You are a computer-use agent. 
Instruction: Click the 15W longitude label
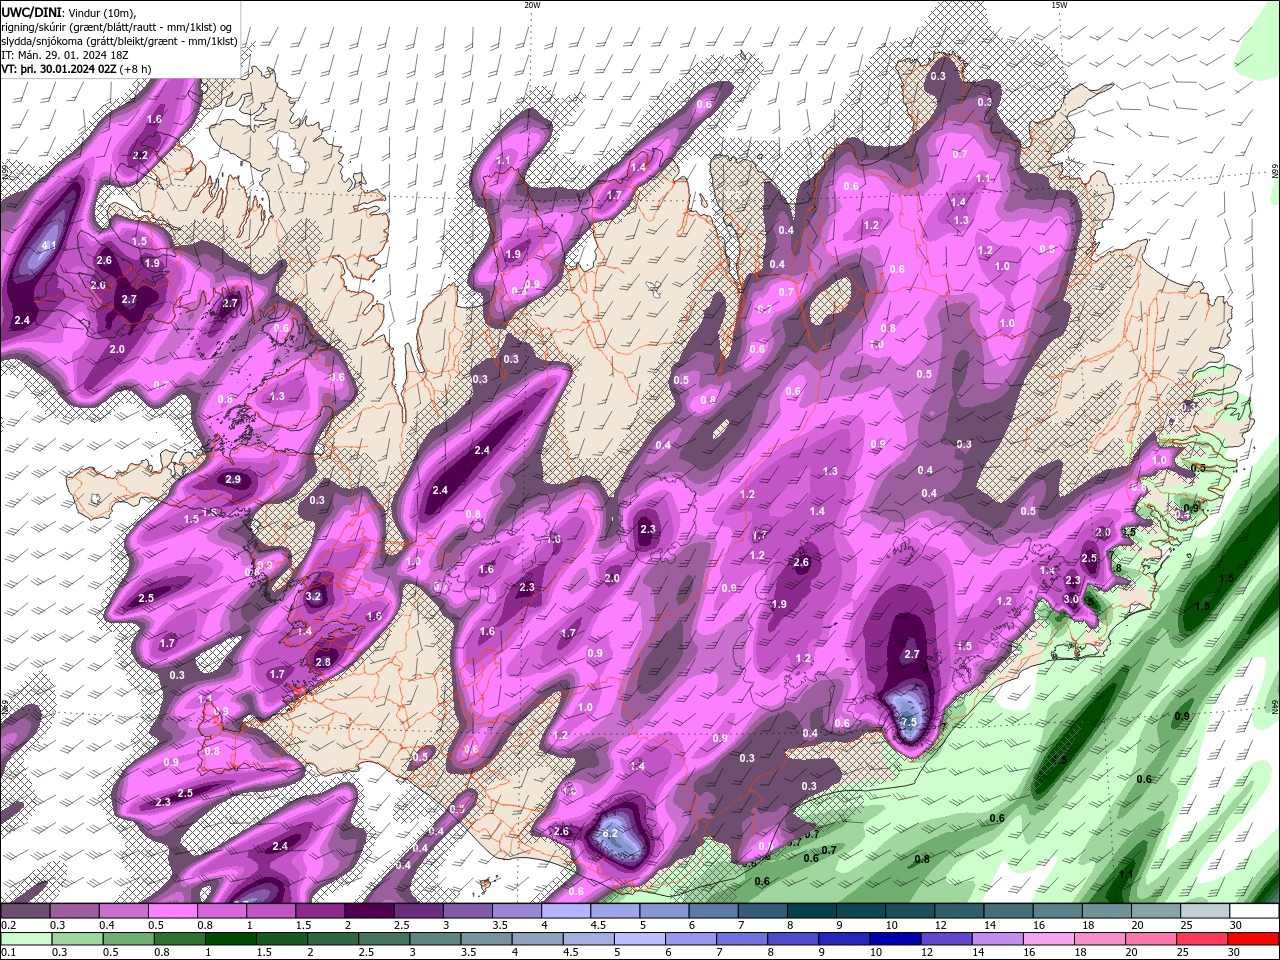pyautogui.click(x=1060, y=5)
